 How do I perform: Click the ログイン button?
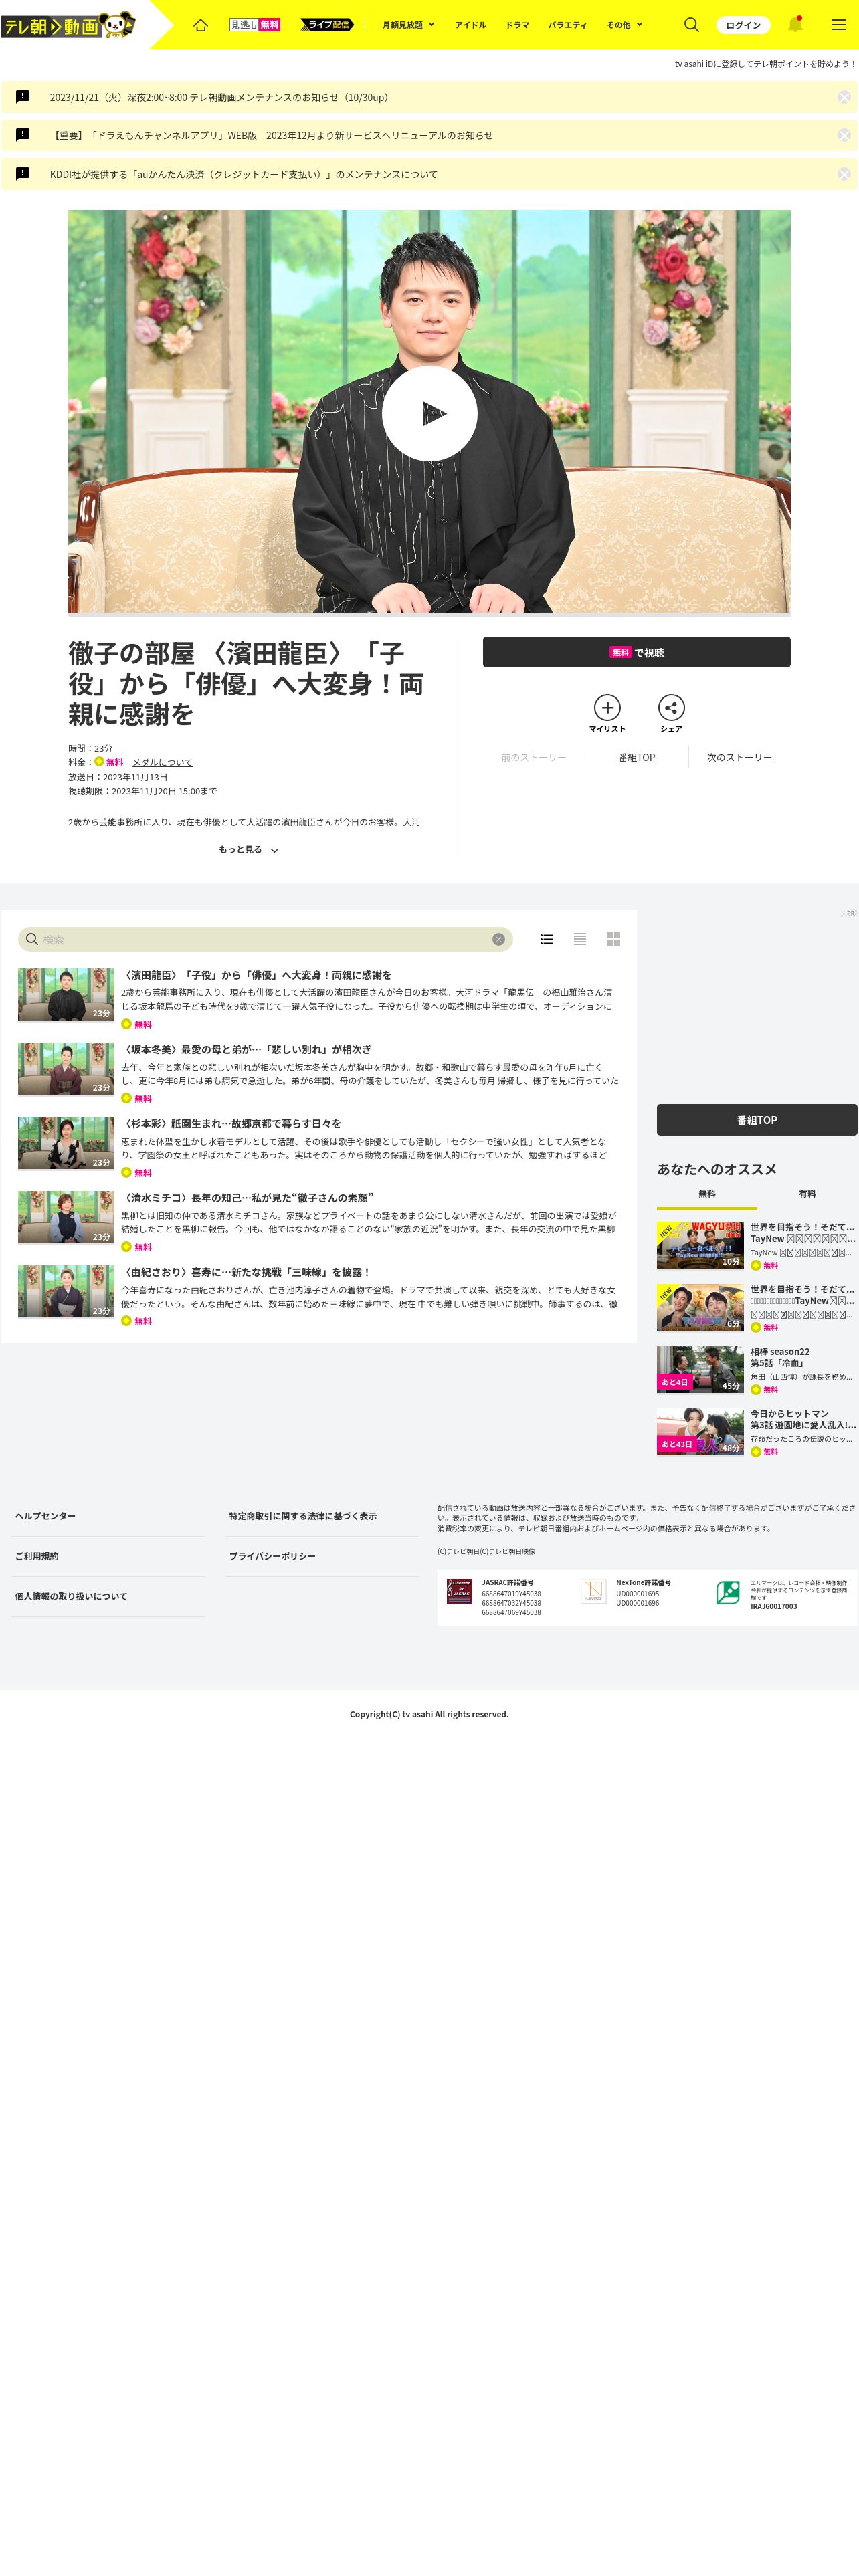click(x=743, y=25)
